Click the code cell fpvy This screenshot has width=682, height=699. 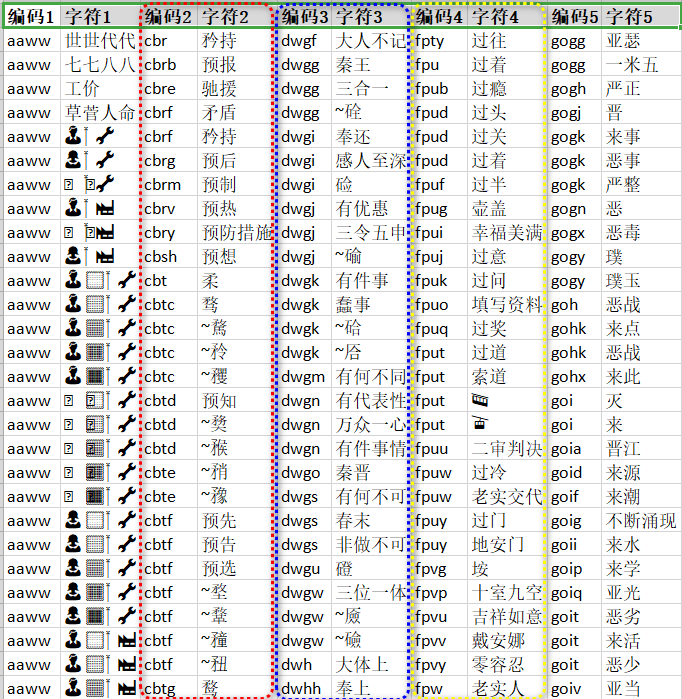click(x=440, y=665)
